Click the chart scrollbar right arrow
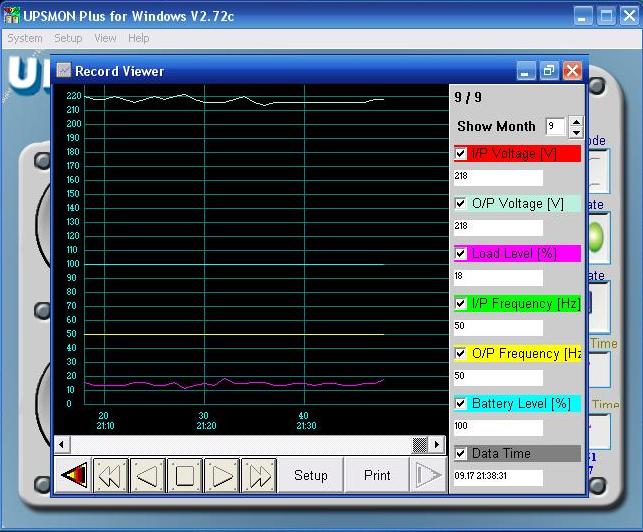This screenshot has height=532, width=643. pos(437,444)
